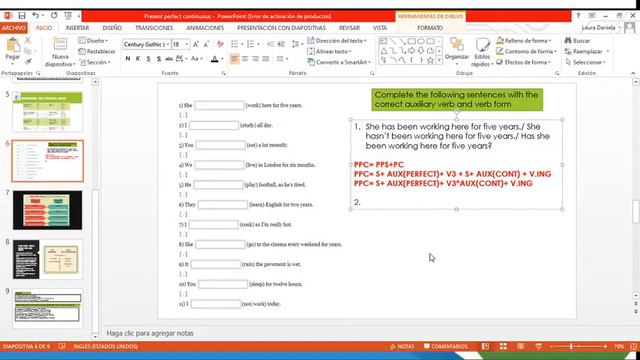Copy format with the format painter brush
640x360 pixels.
click(x=28, y=62)
